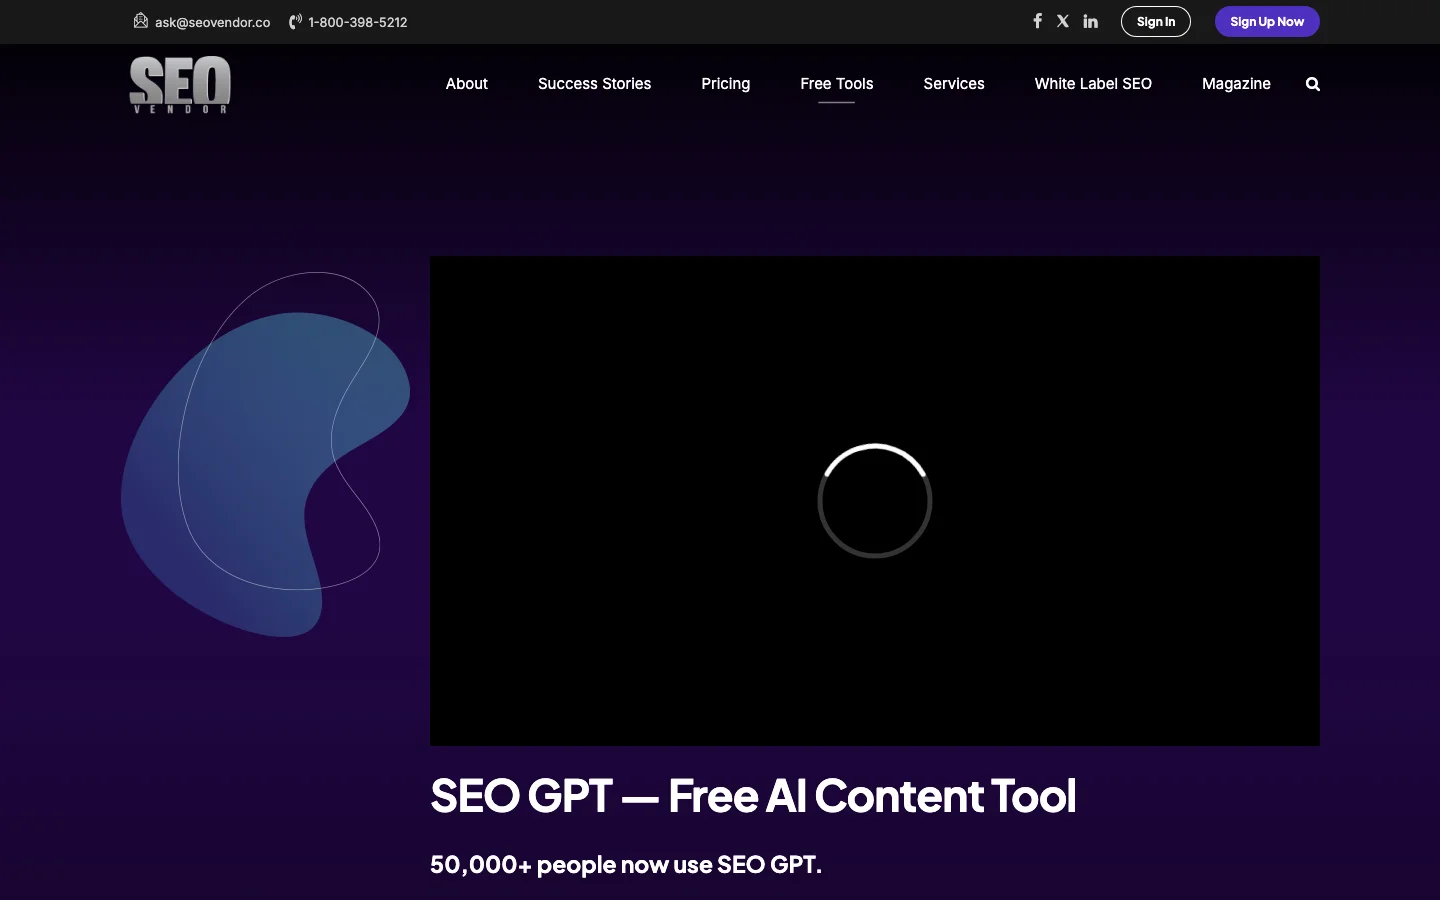Click the ask@seovendor.co email link
Screen dimensions: 1440x900
pyautogui.click(x=212, y=22)
